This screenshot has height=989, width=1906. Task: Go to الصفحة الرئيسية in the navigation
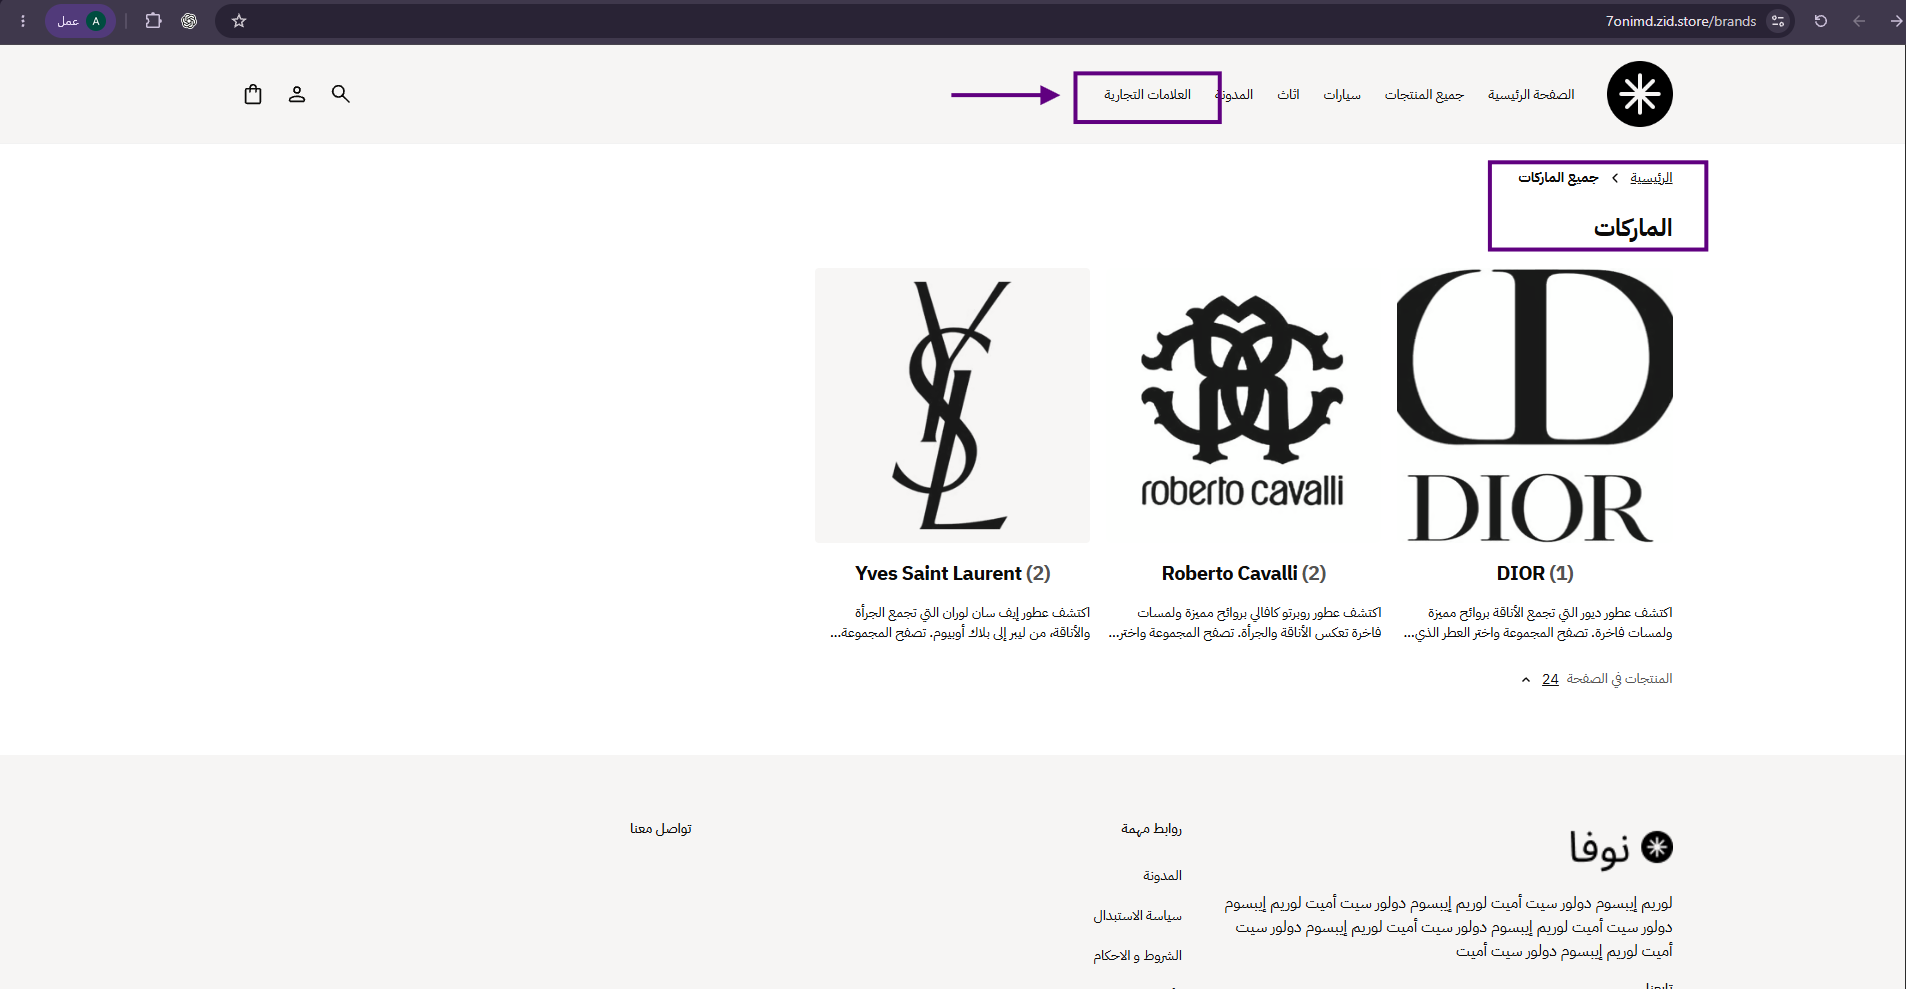(1531, 95)
